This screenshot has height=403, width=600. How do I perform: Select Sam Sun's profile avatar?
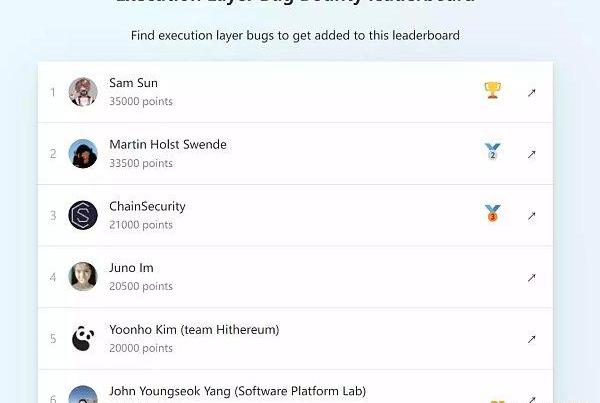click(x=83, y=92)
